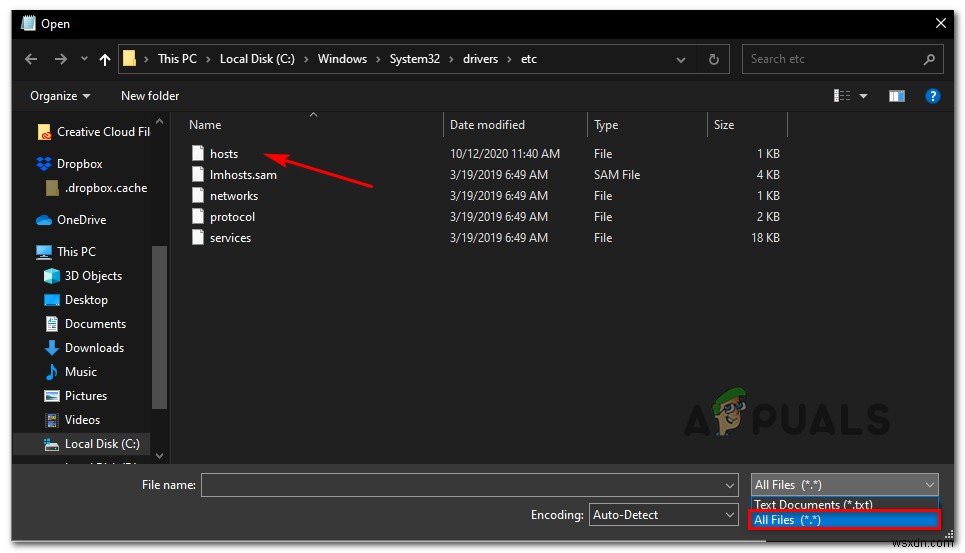Open Documents in the sidebar
Viewport: 965px width, 553px height.
86,324
